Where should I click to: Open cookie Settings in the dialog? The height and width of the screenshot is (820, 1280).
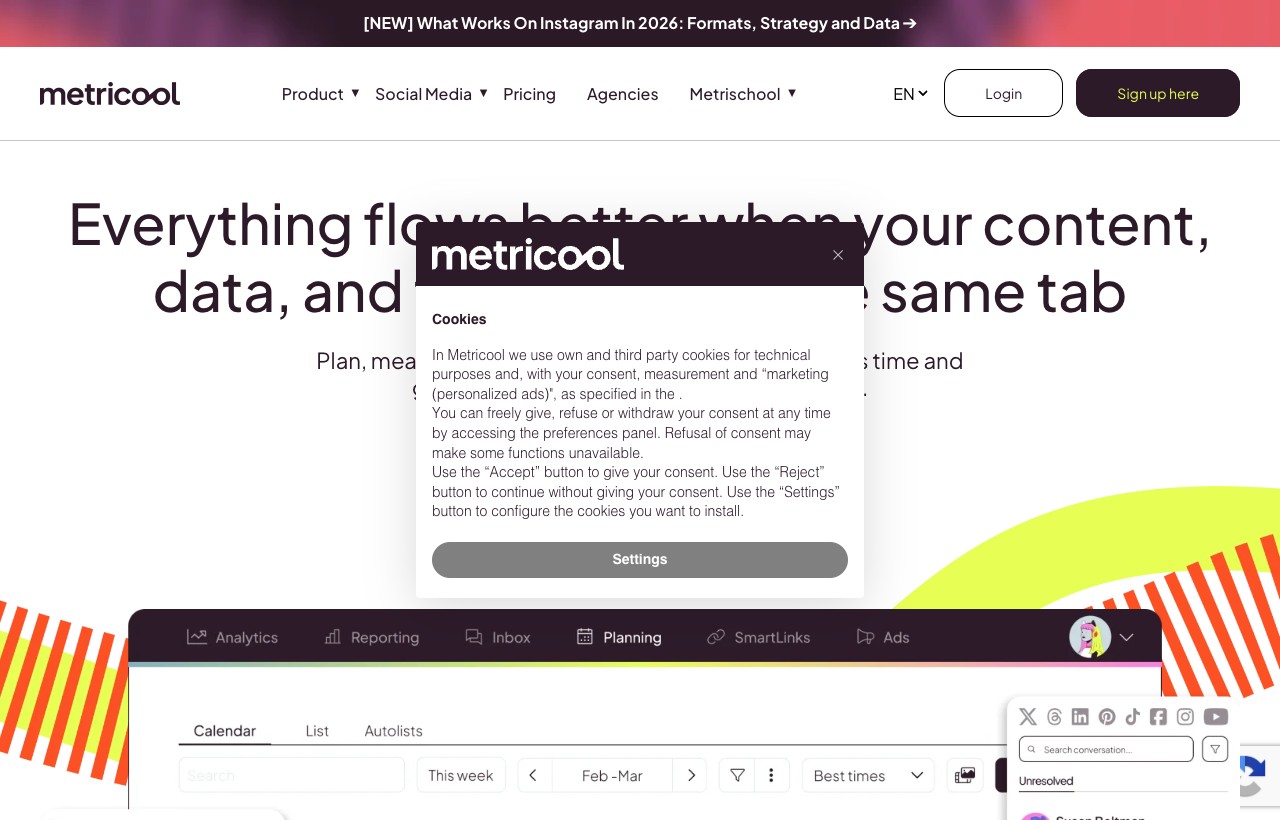click(x=640, y=560)
